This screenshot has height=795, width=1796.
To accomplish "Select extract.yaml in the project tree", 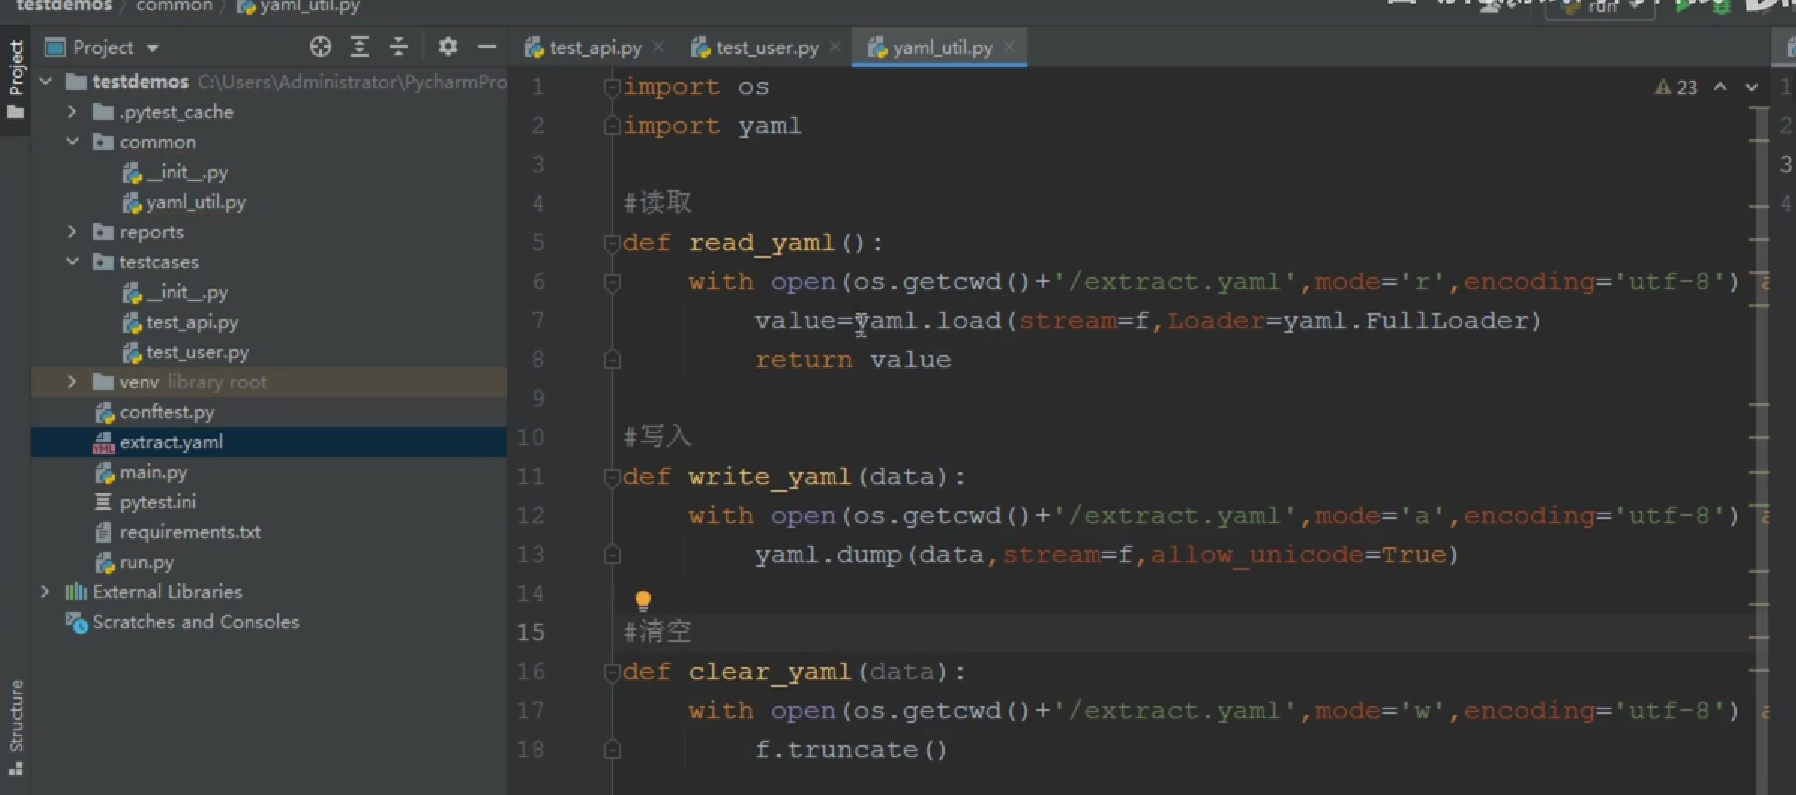I will tap(269, 441).
